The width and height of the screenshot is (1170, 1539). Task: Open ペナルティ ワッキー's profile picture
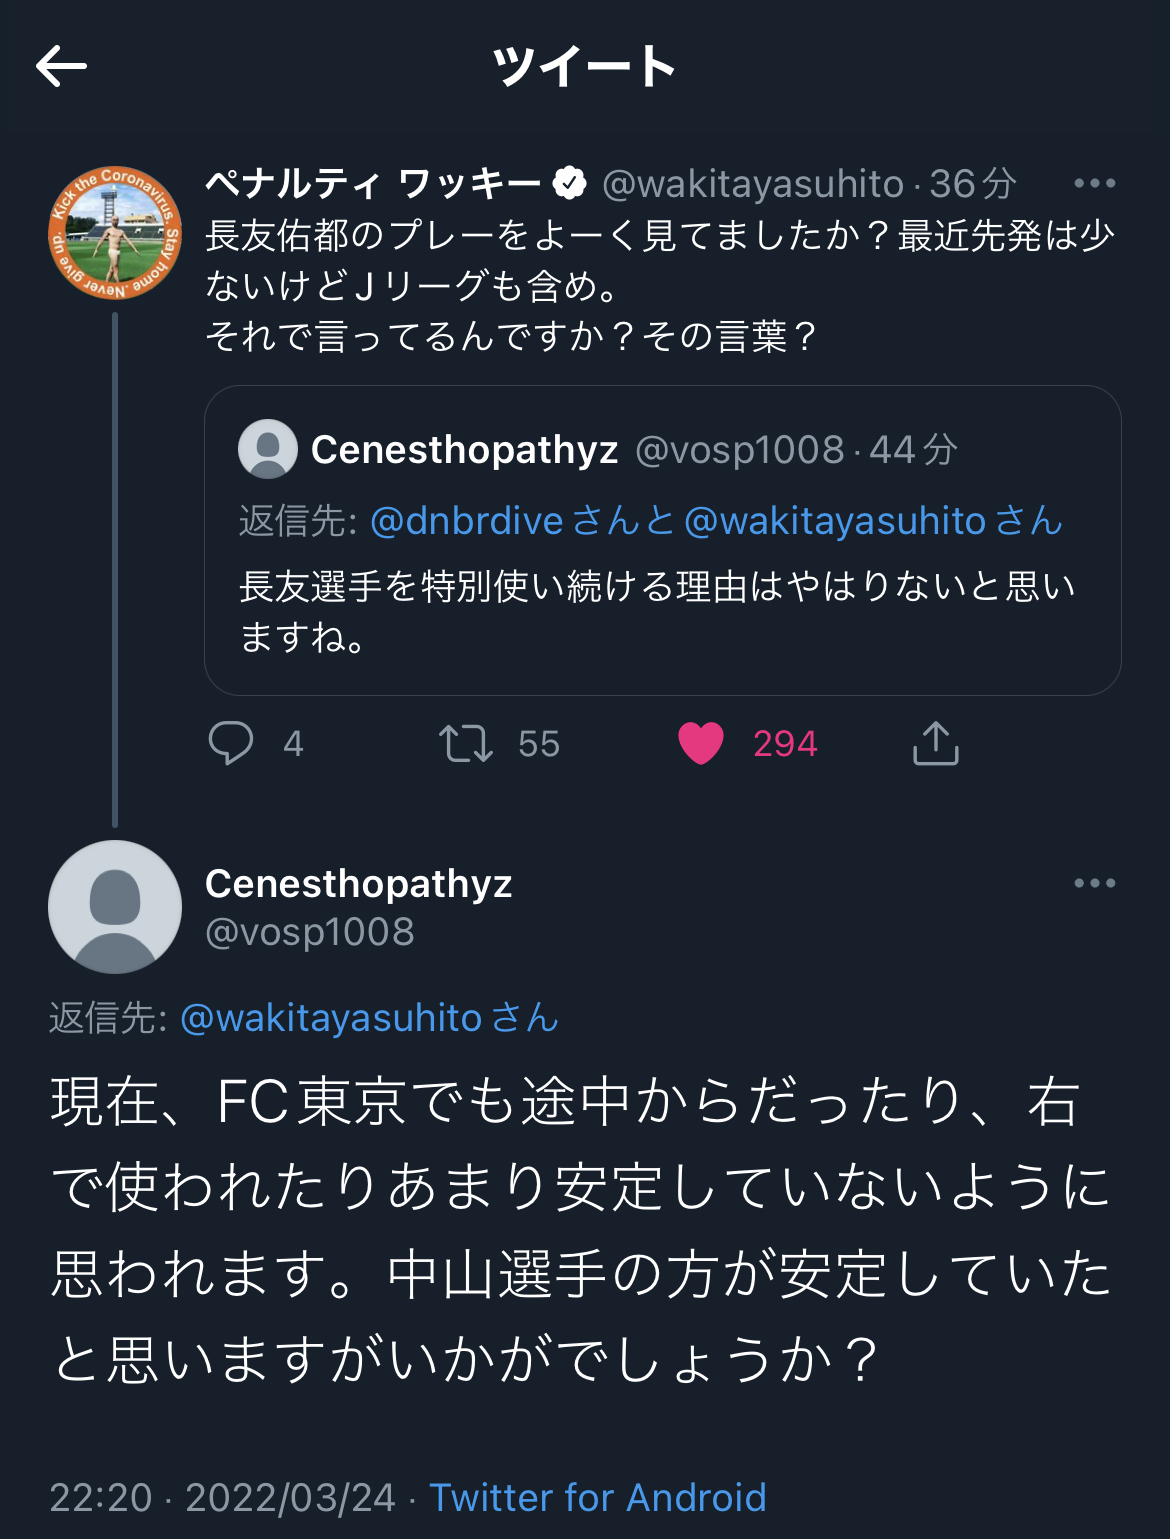tap(115, 233)
